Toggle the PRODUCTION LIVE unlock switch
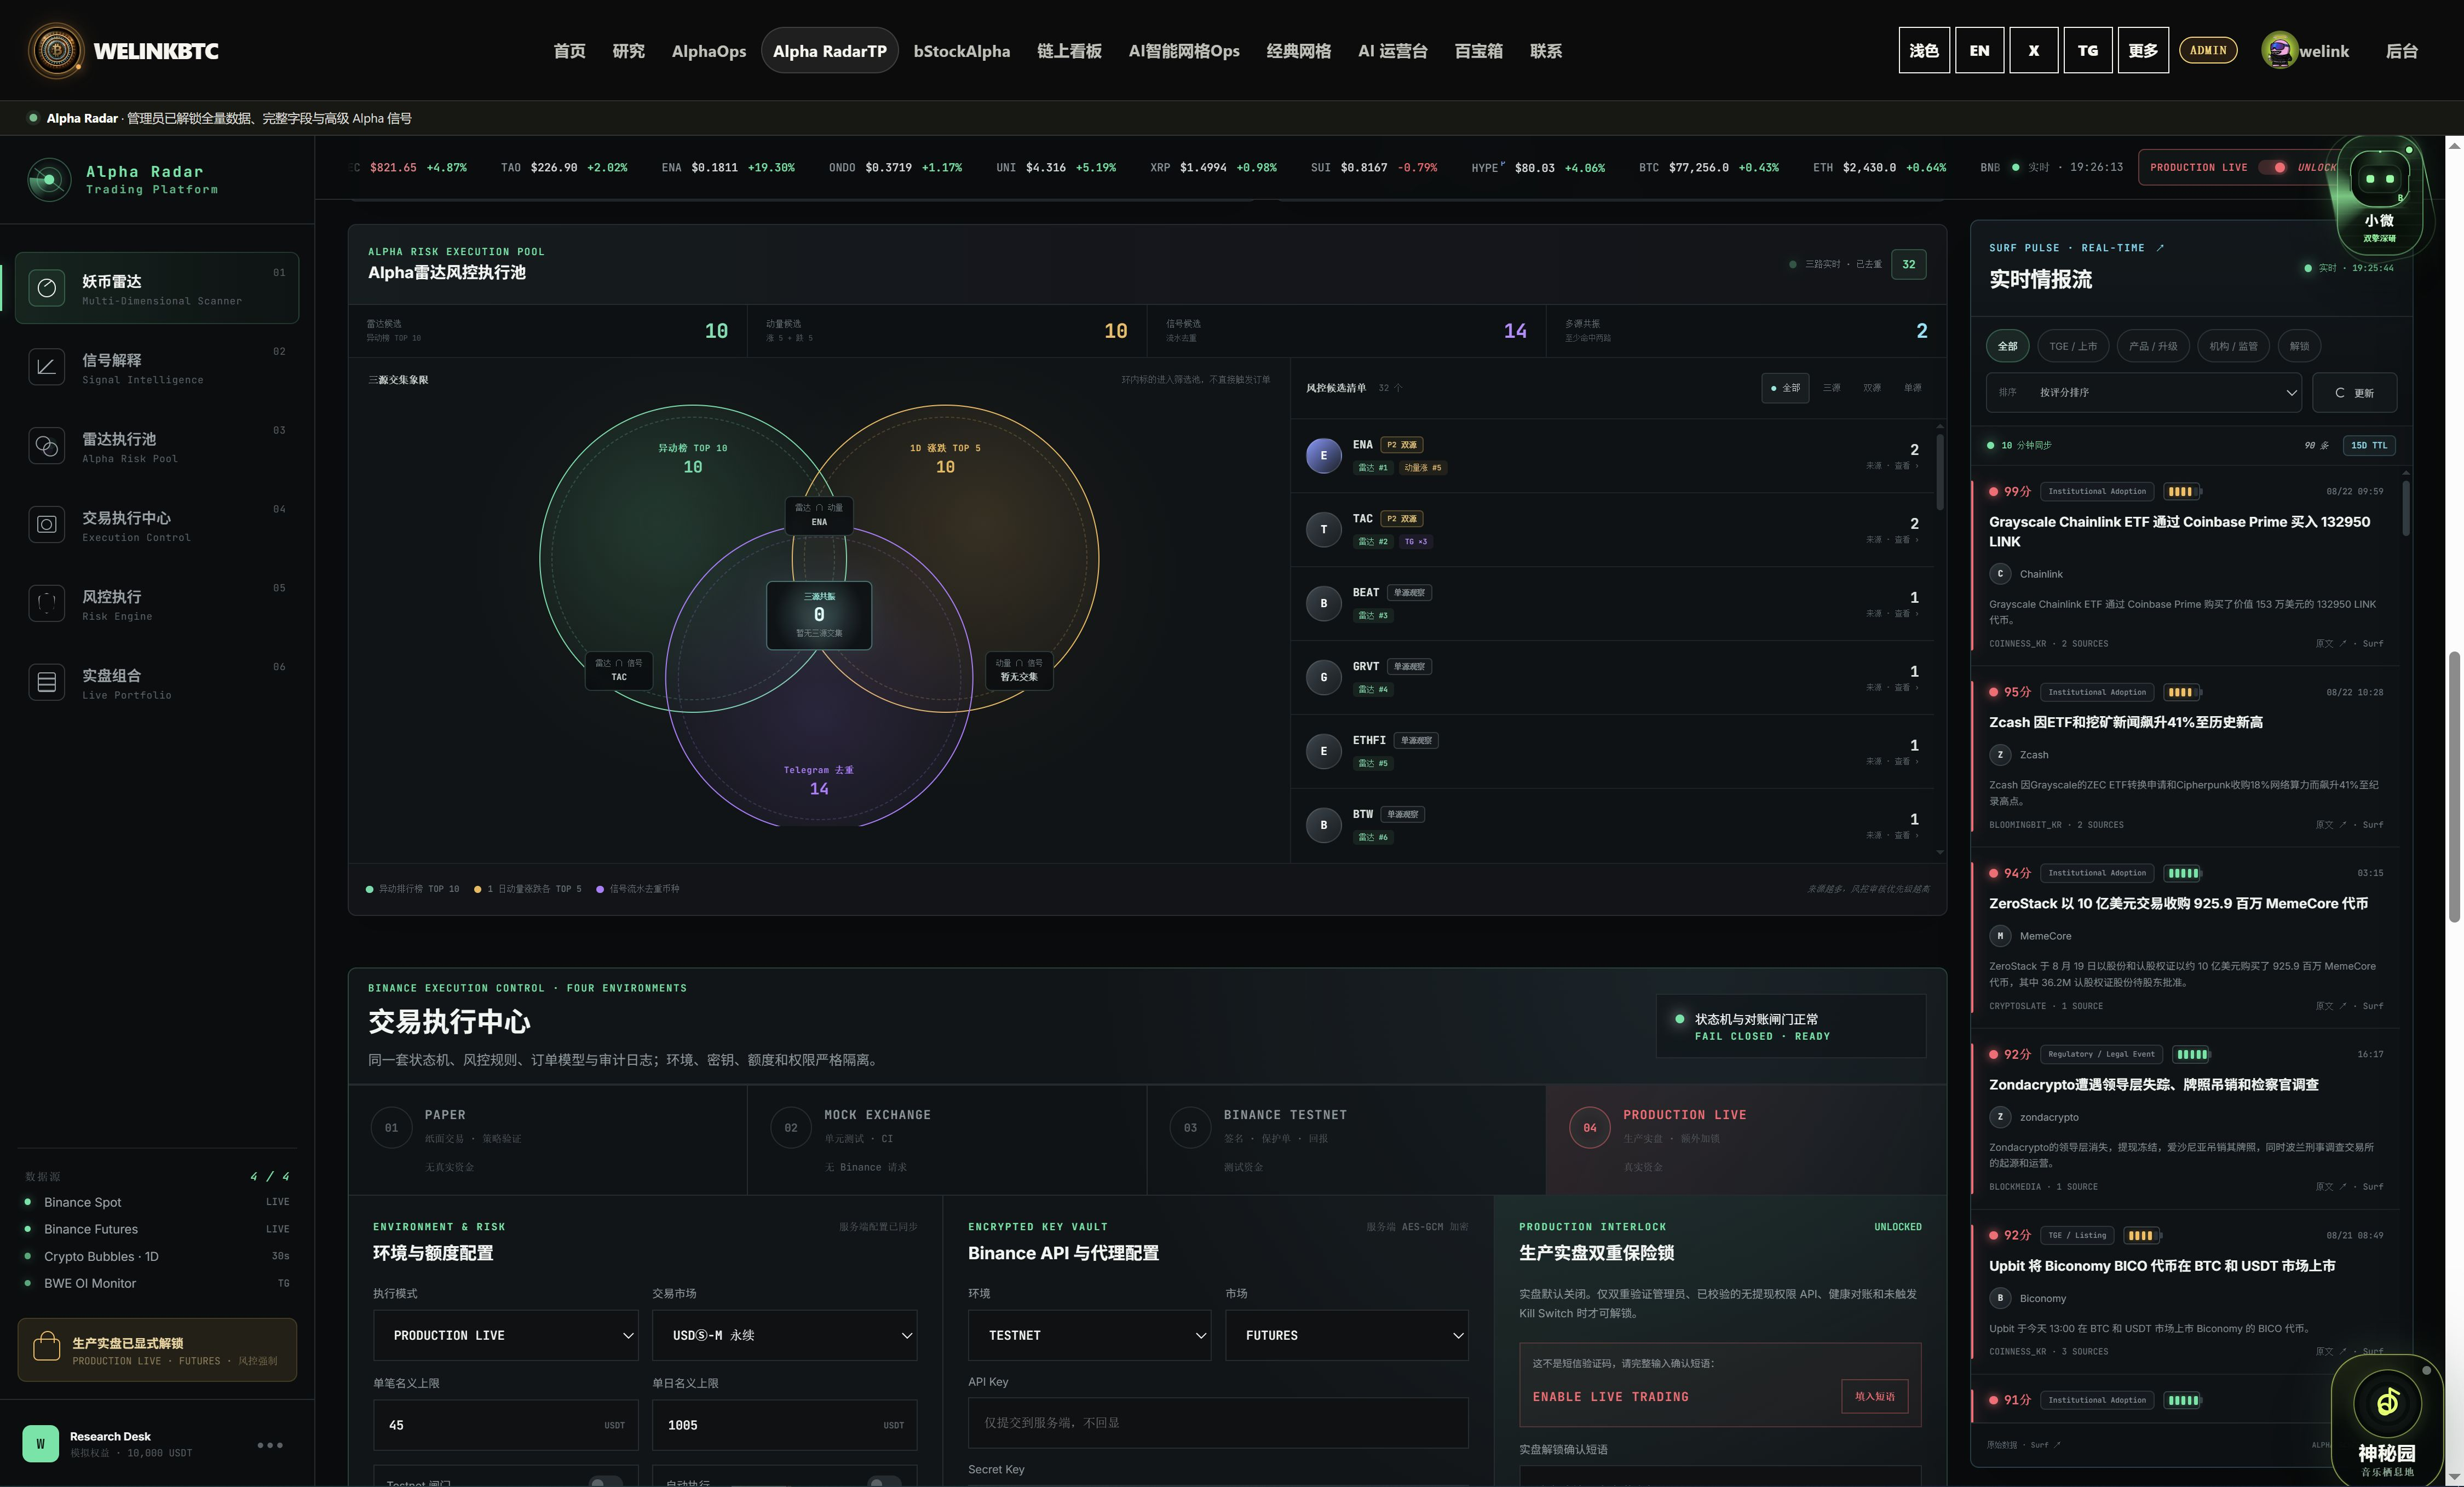Viewport: 2464px width, 1487px height. 2273,167
